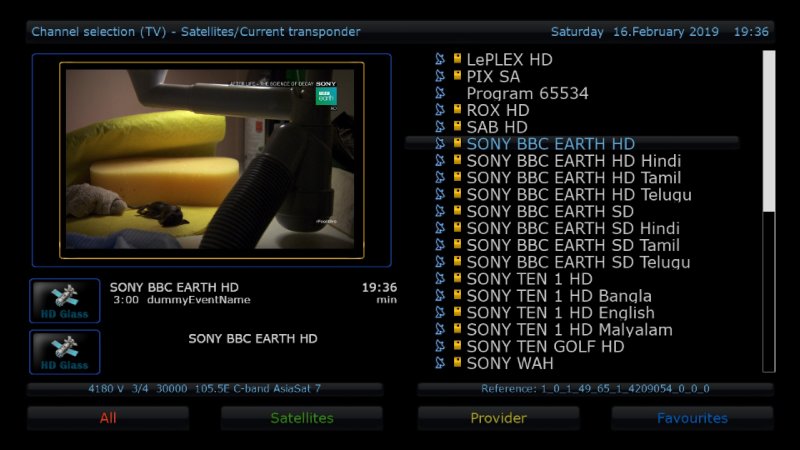Click lower HD Glass satellite logo
800x450 pixels.
65,352
